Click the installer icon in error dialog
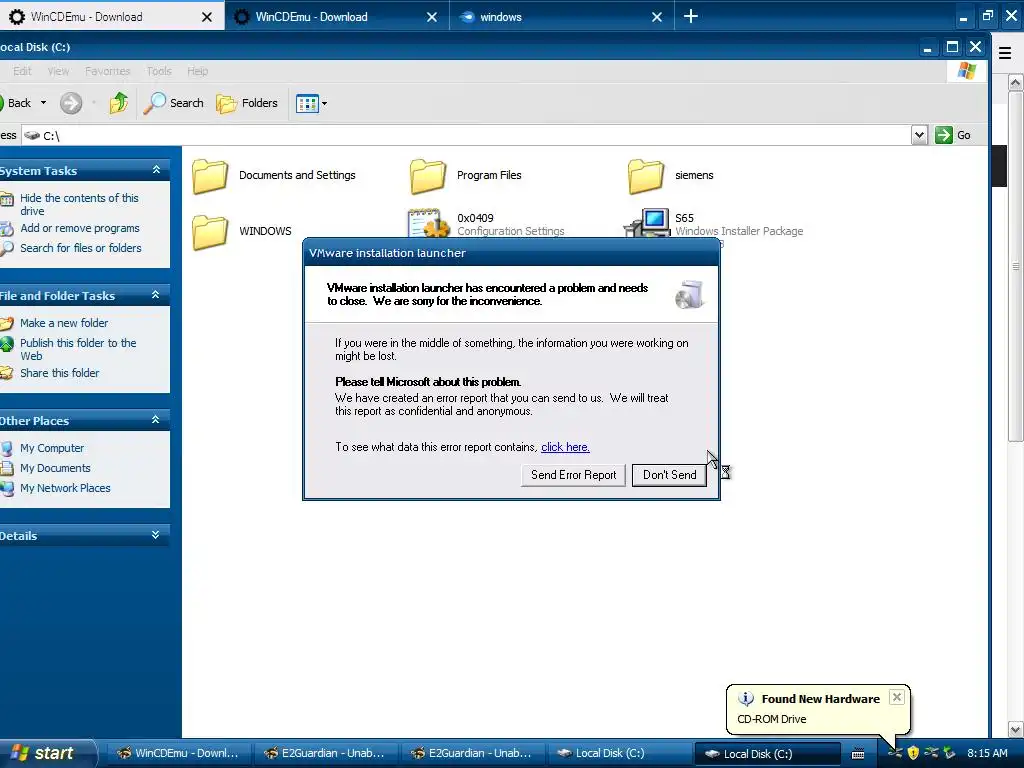This screenshot has height=768, width=1024. tap(689, 294)
